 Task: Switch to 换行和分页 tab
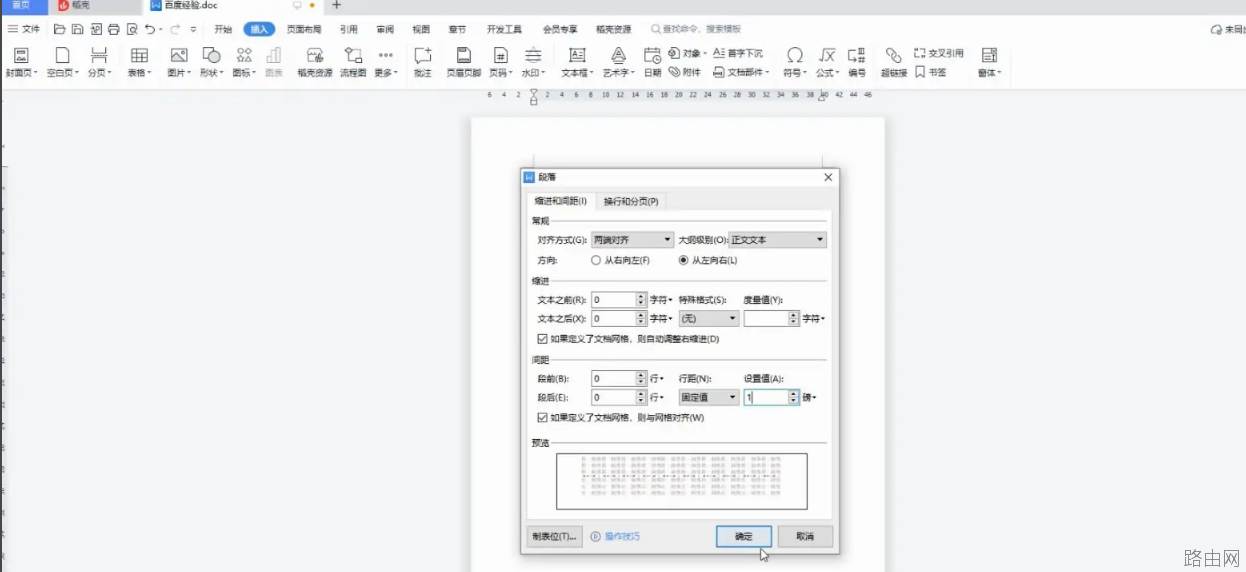[631, 201]
